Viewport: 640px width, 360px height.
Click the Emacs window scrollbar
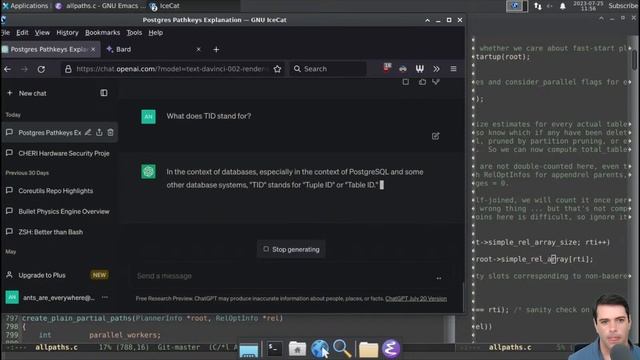click(x=635, y=59)
